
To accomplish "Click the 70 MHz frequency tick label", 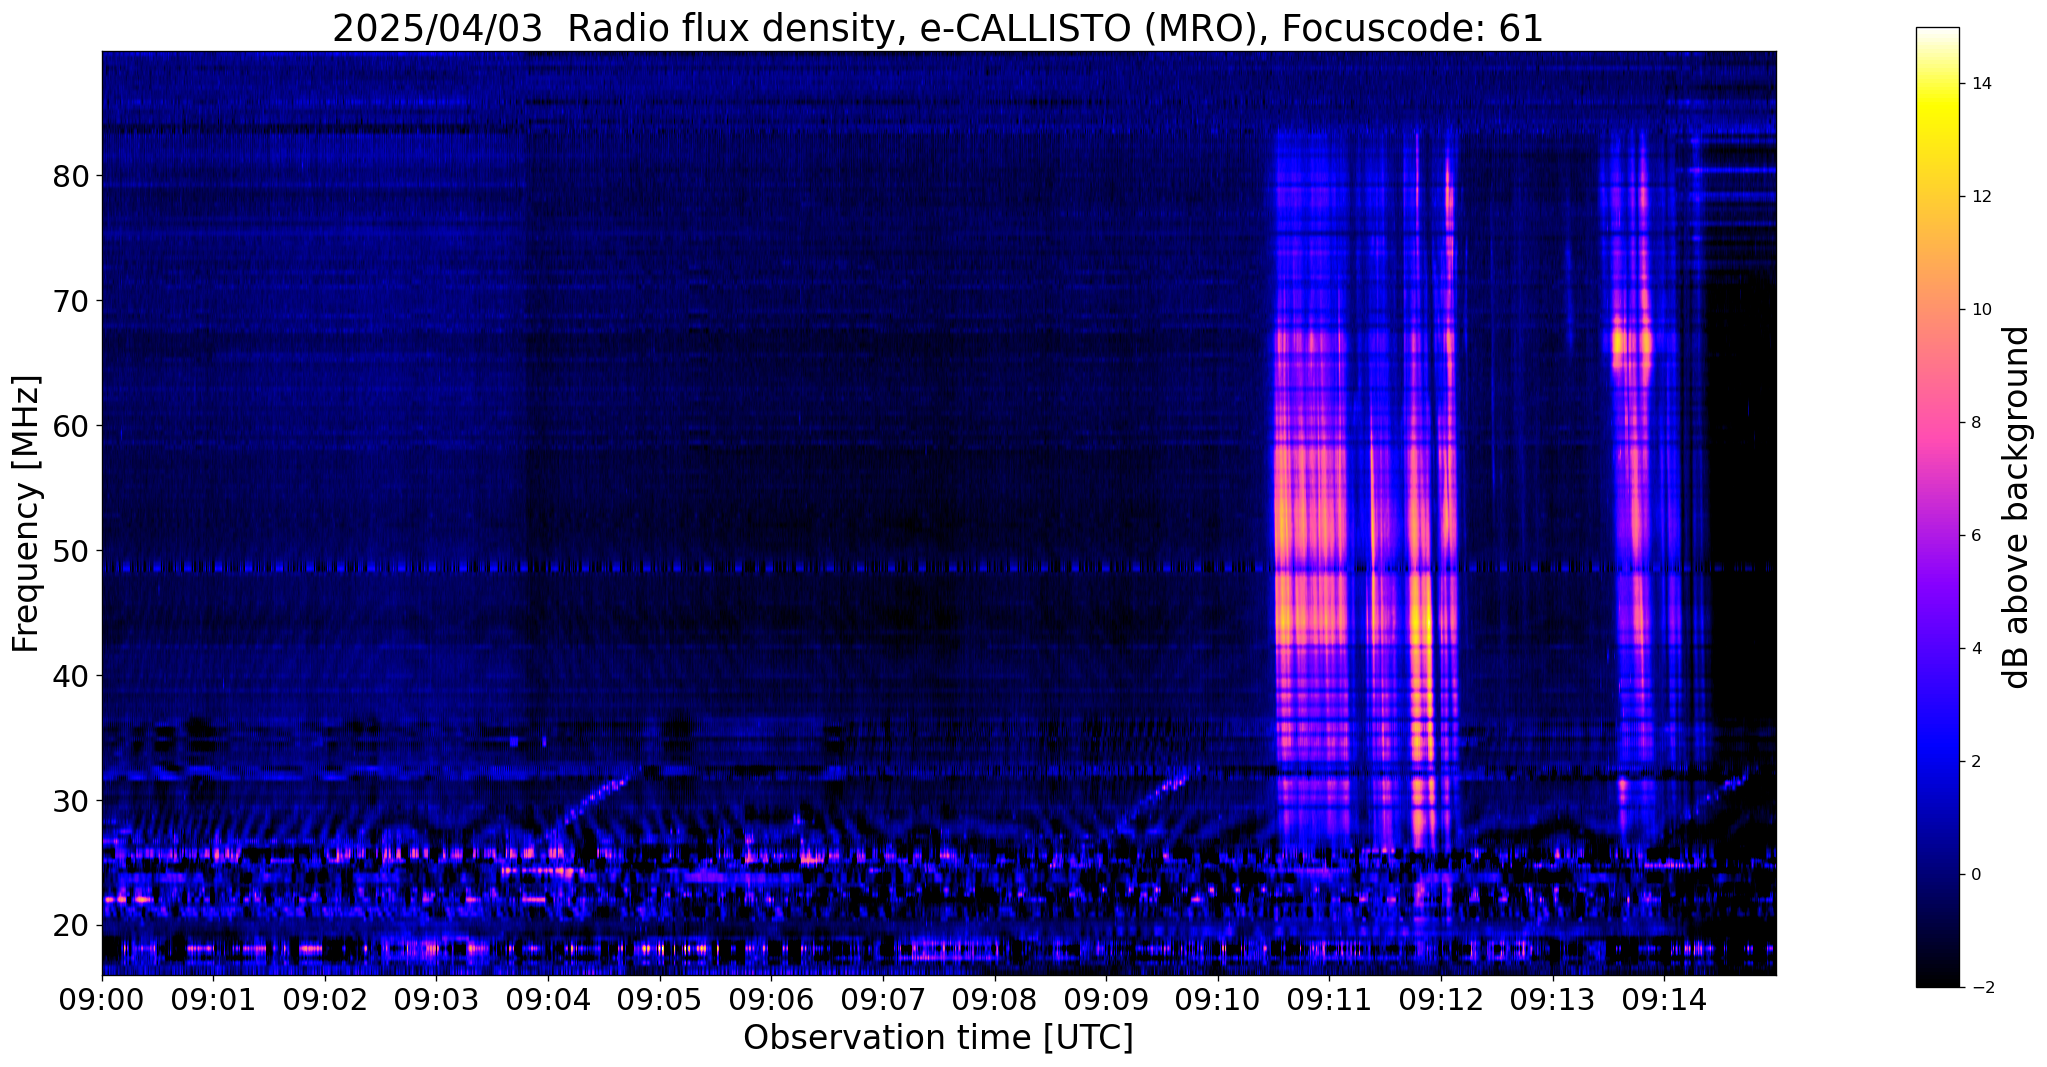I will (x=69, y=301).
